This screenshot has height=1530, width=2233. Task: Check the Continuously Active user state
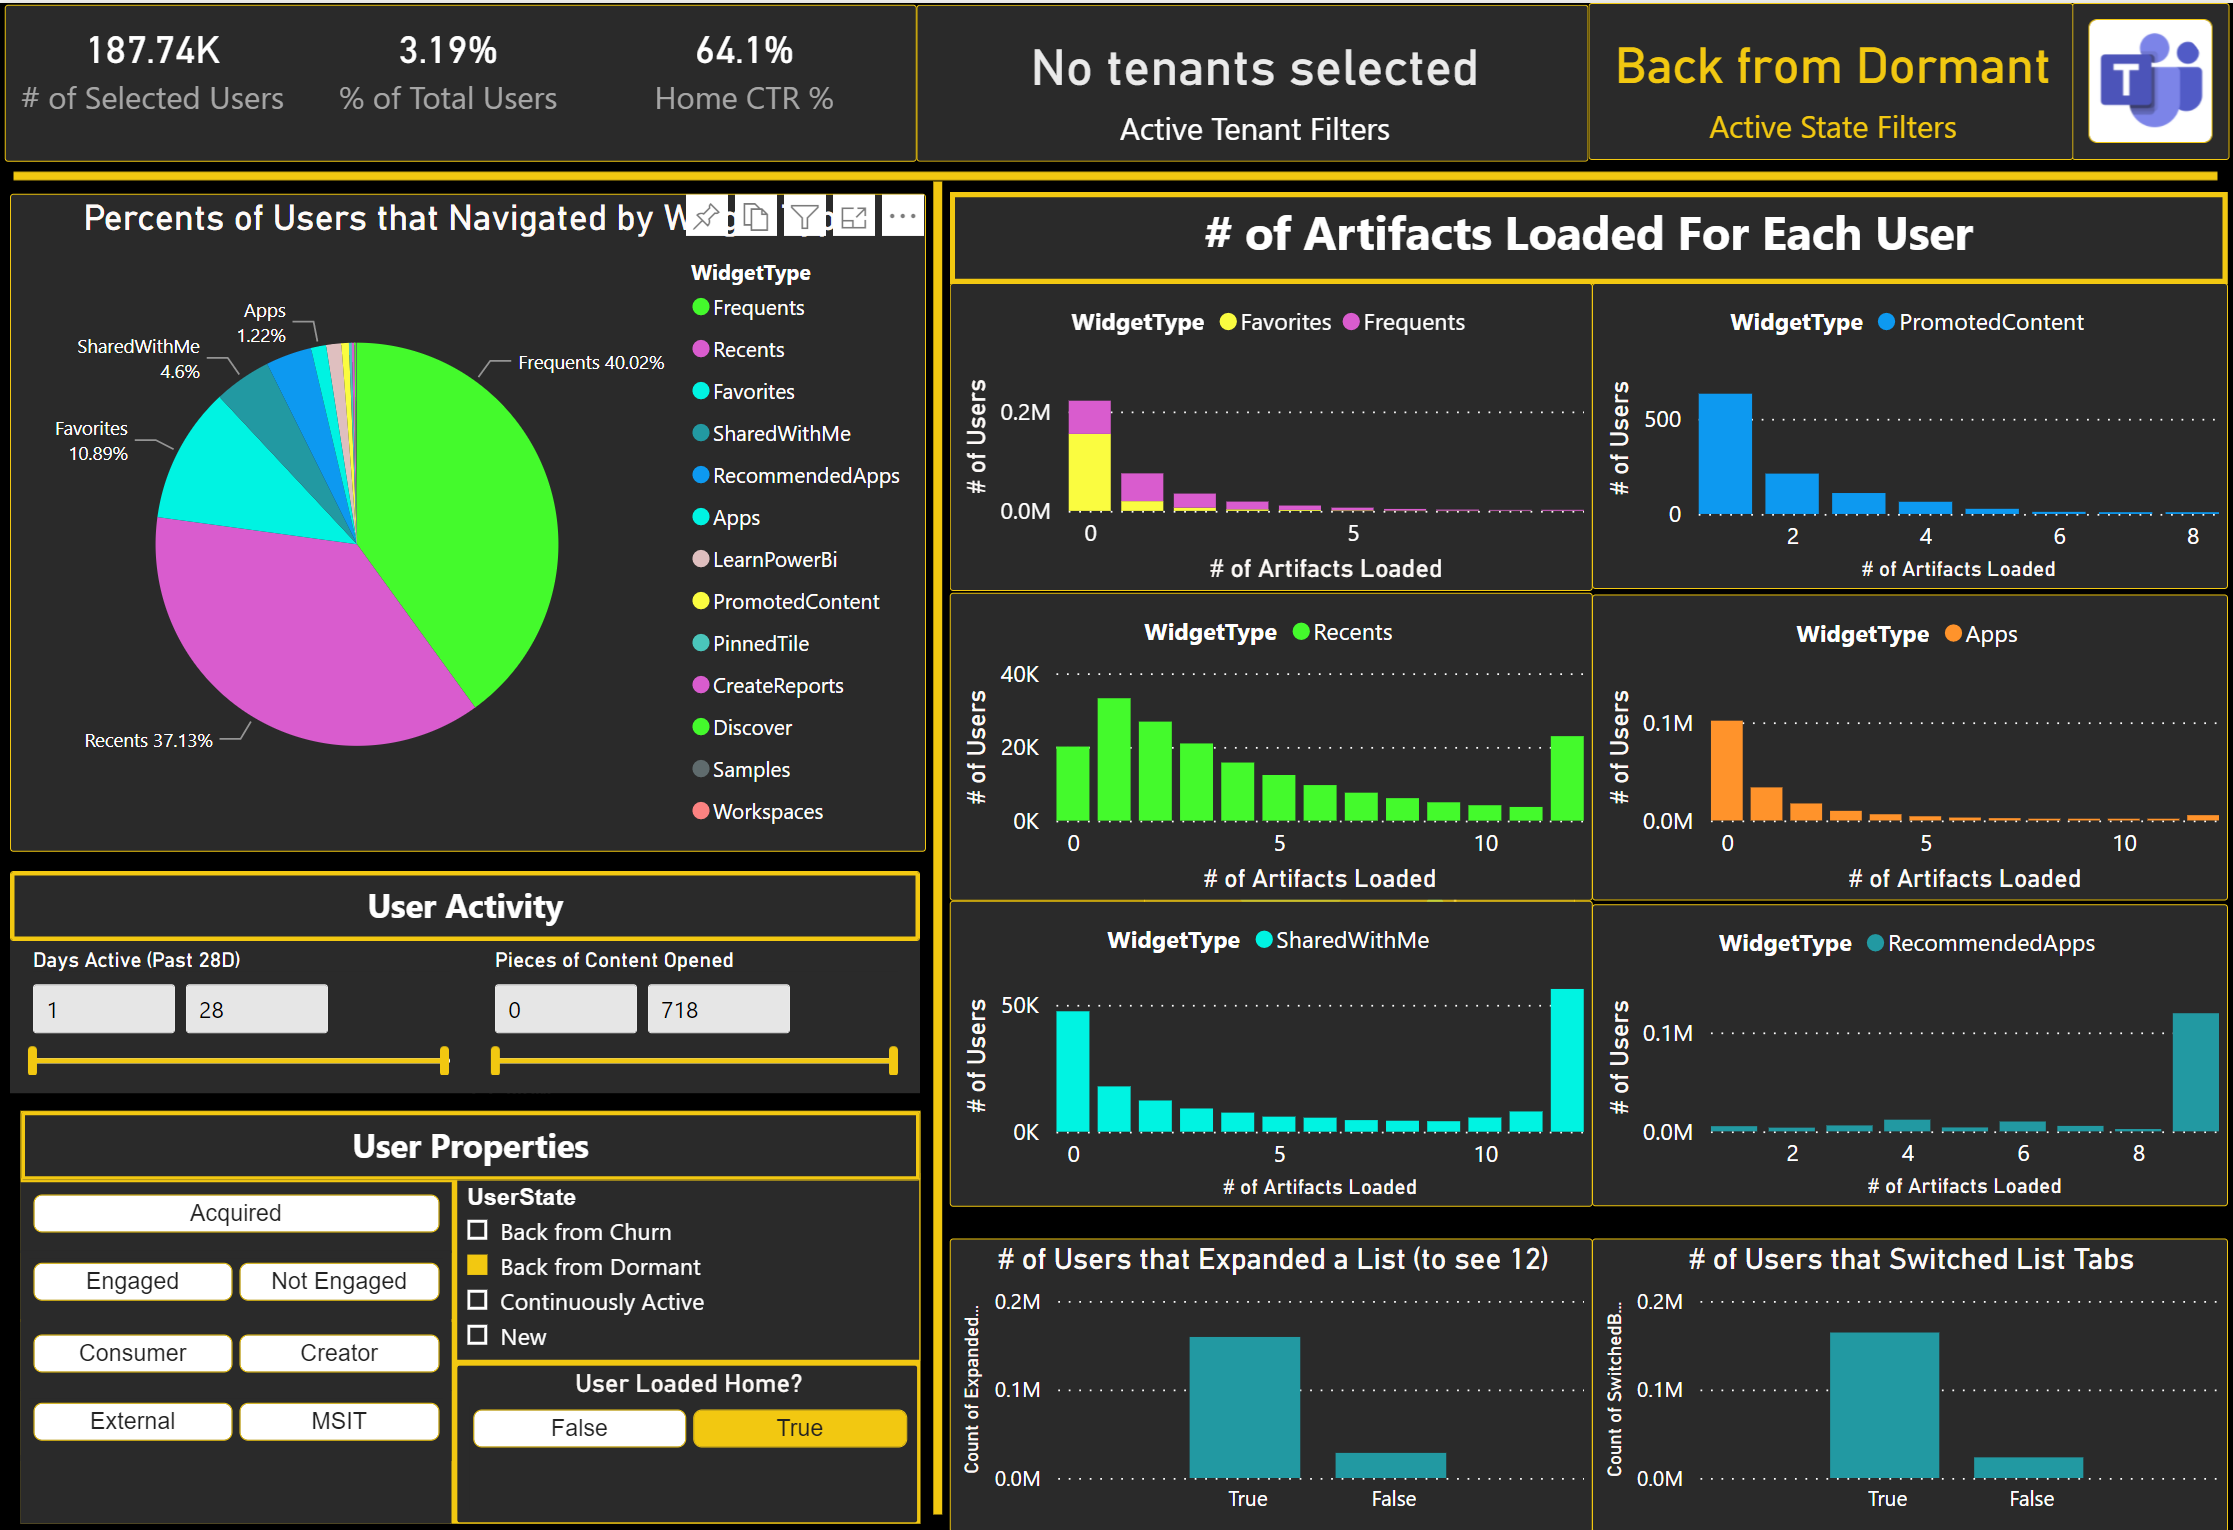477,1301
